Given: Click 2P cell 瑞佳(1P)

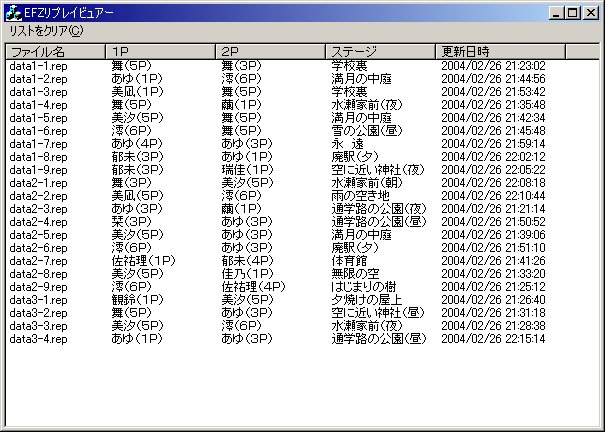Looking at the screenshot, I should coord(247,170).
